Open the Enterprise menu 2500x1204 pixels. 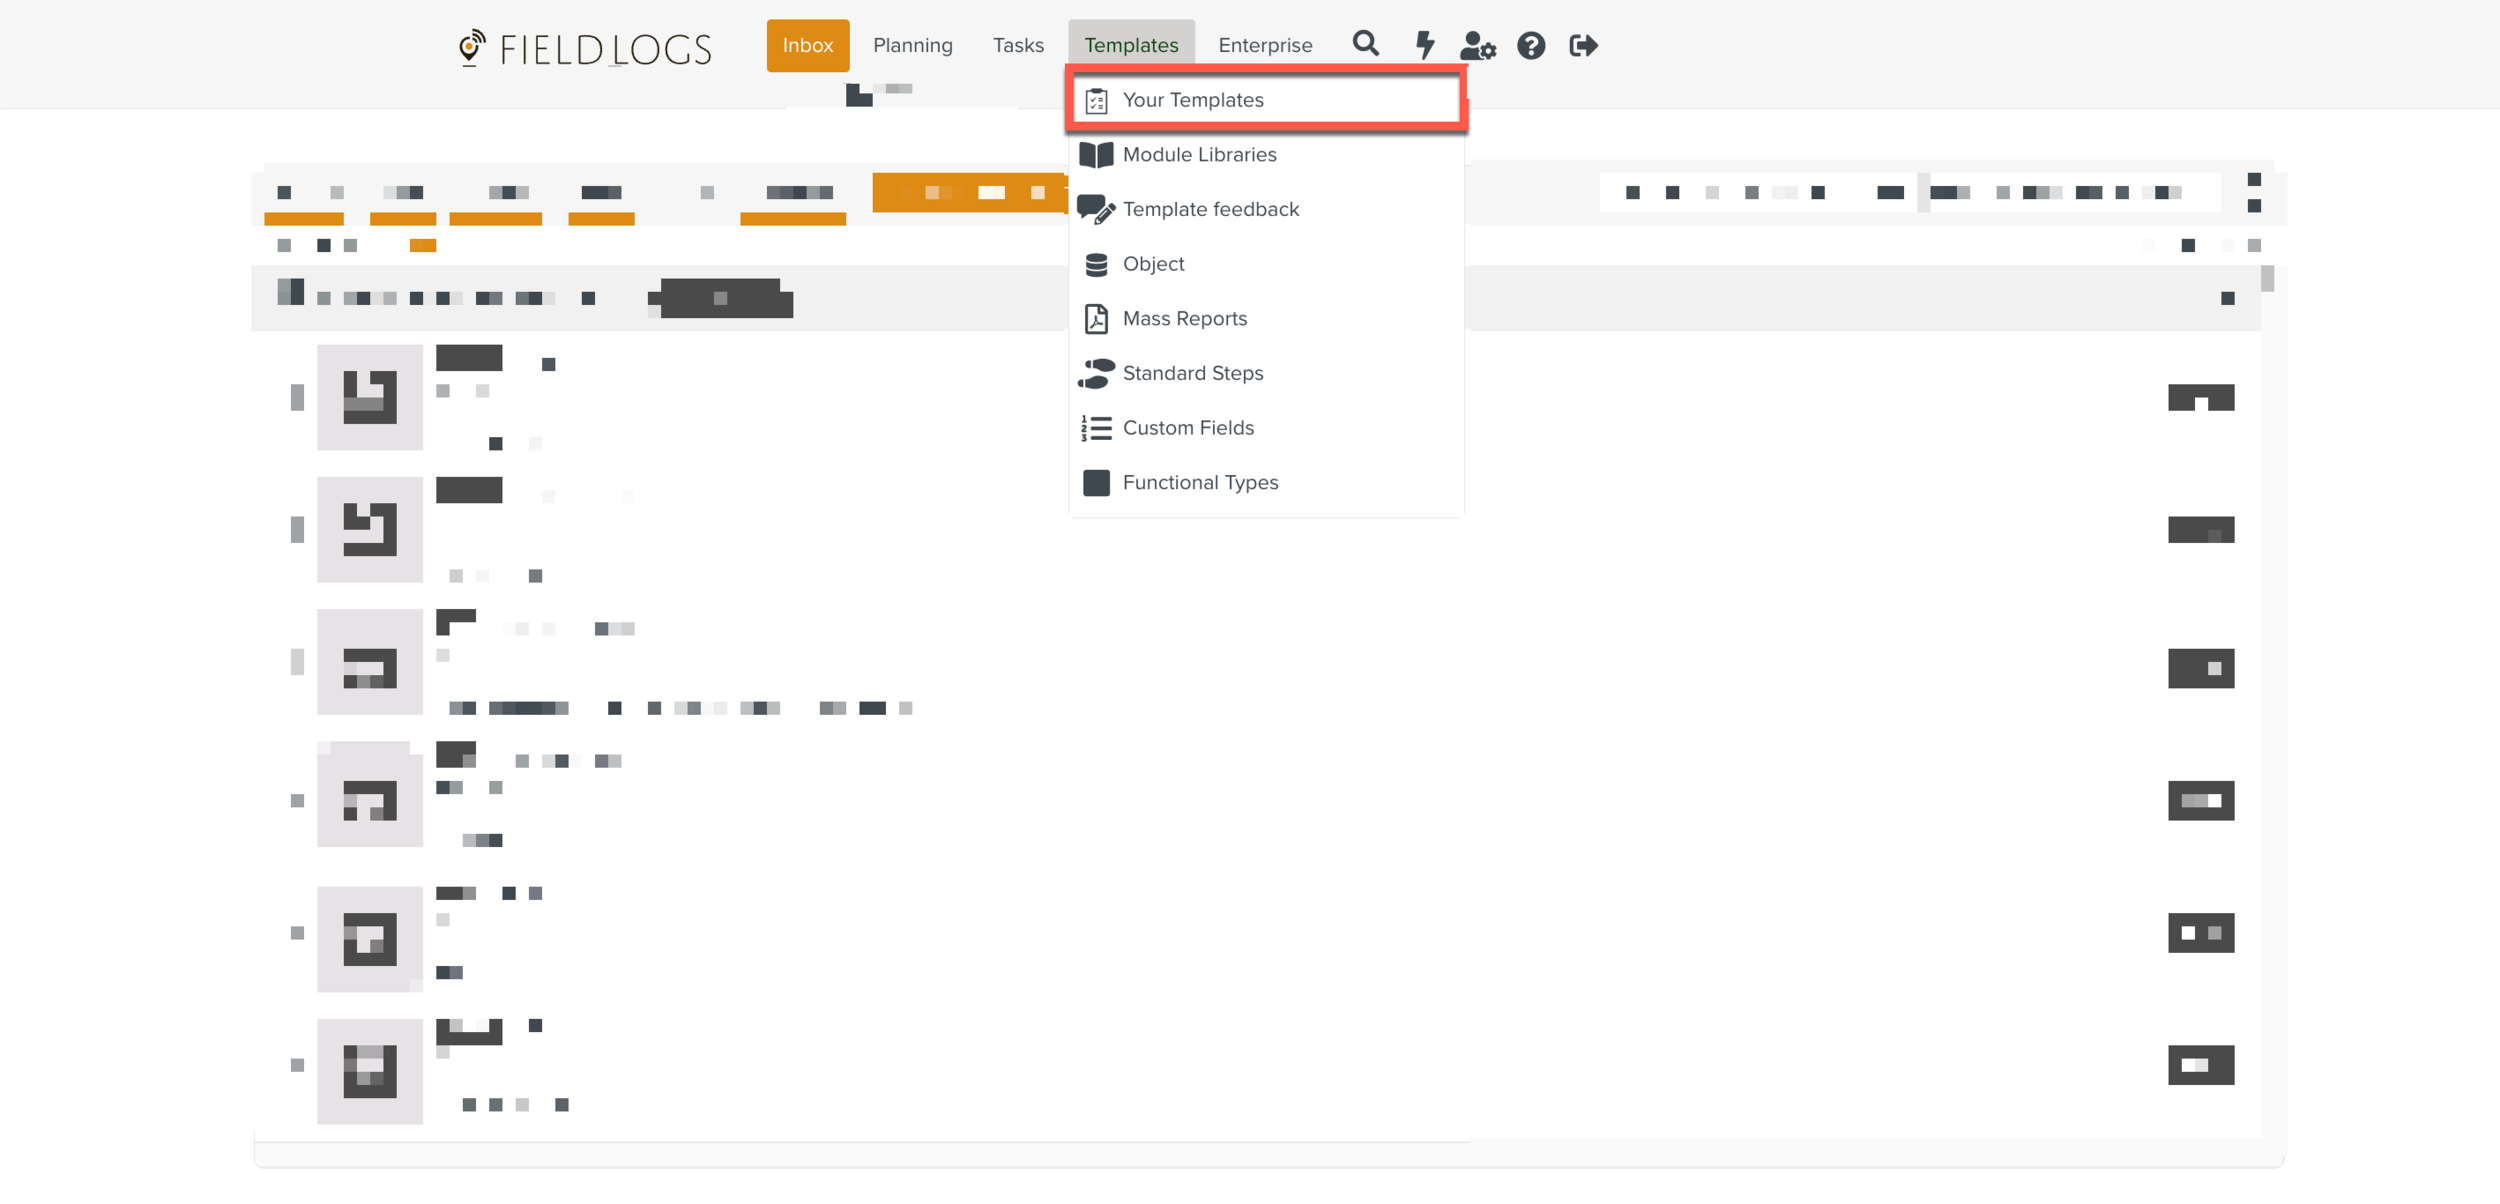point(1264,45)
